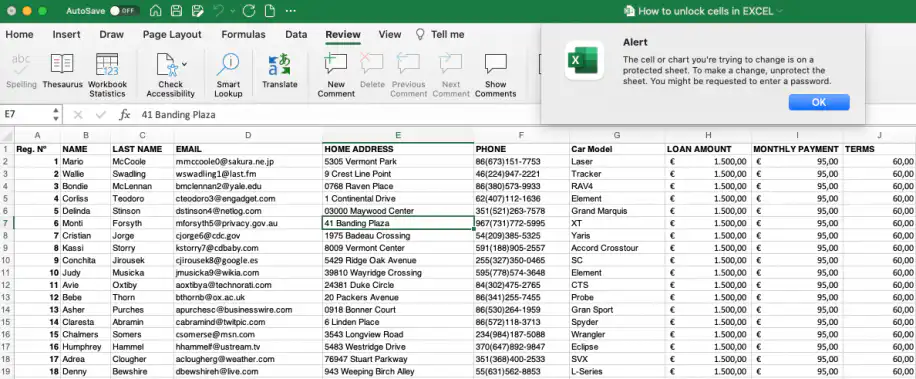The height and width of the screenshot is (379, 916).
Task: Switch to the Home tab
Action: (19, 34)
